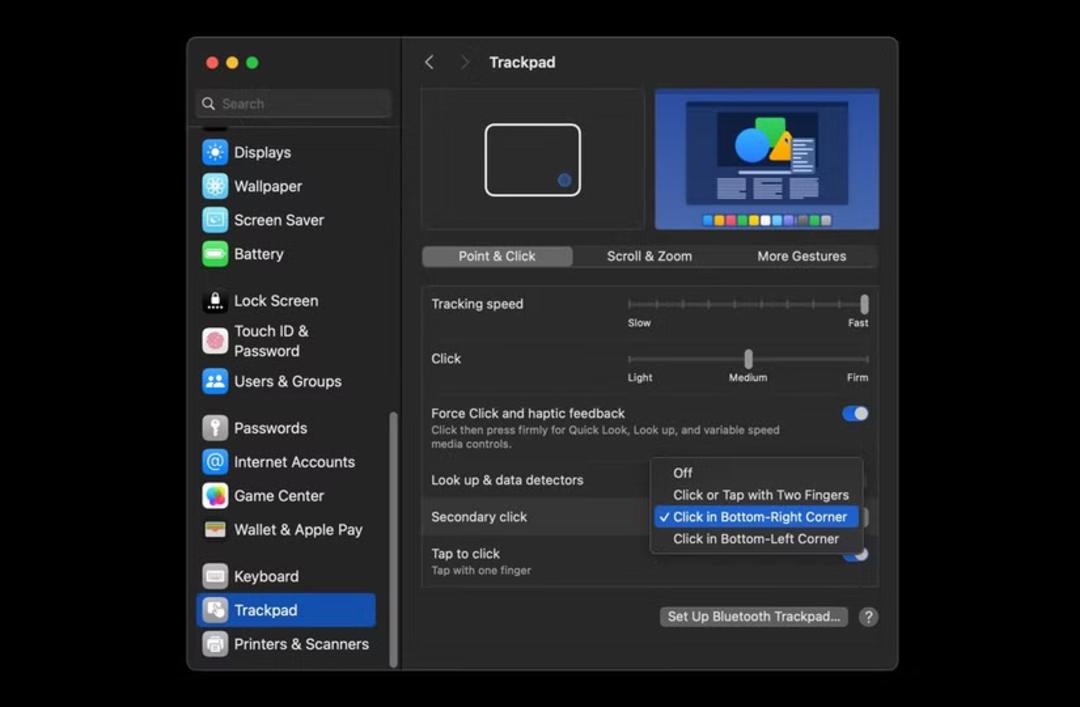Adjust the Tracking speed slider handle
Screen dimensions: 1080x707
[x=864, y=304]
